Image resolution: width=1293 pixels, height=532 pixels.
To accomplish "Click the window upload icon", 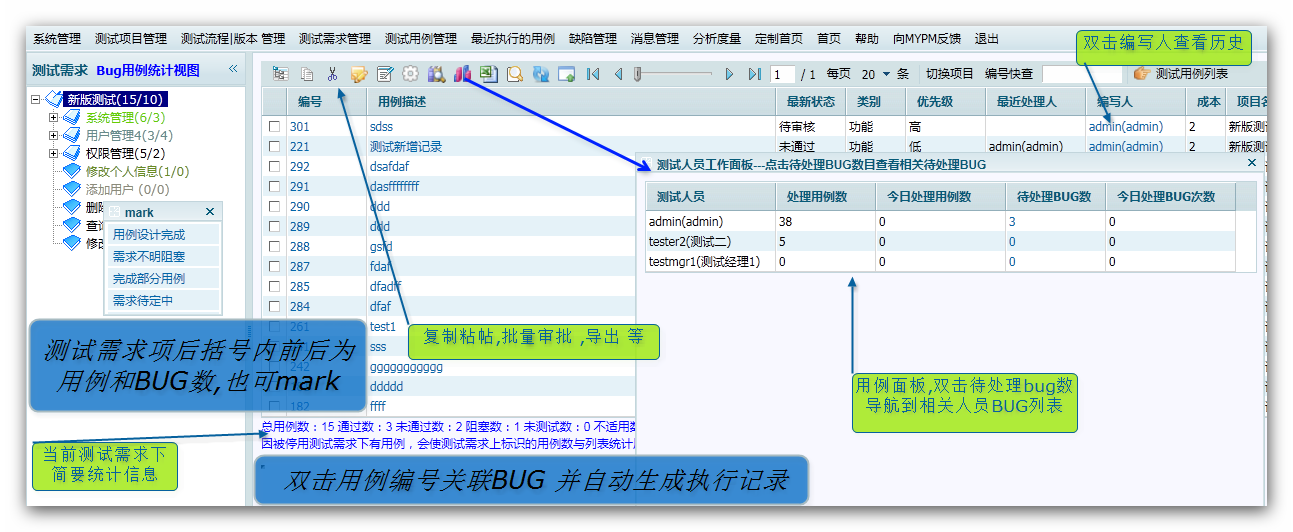I will pos(566,74).
